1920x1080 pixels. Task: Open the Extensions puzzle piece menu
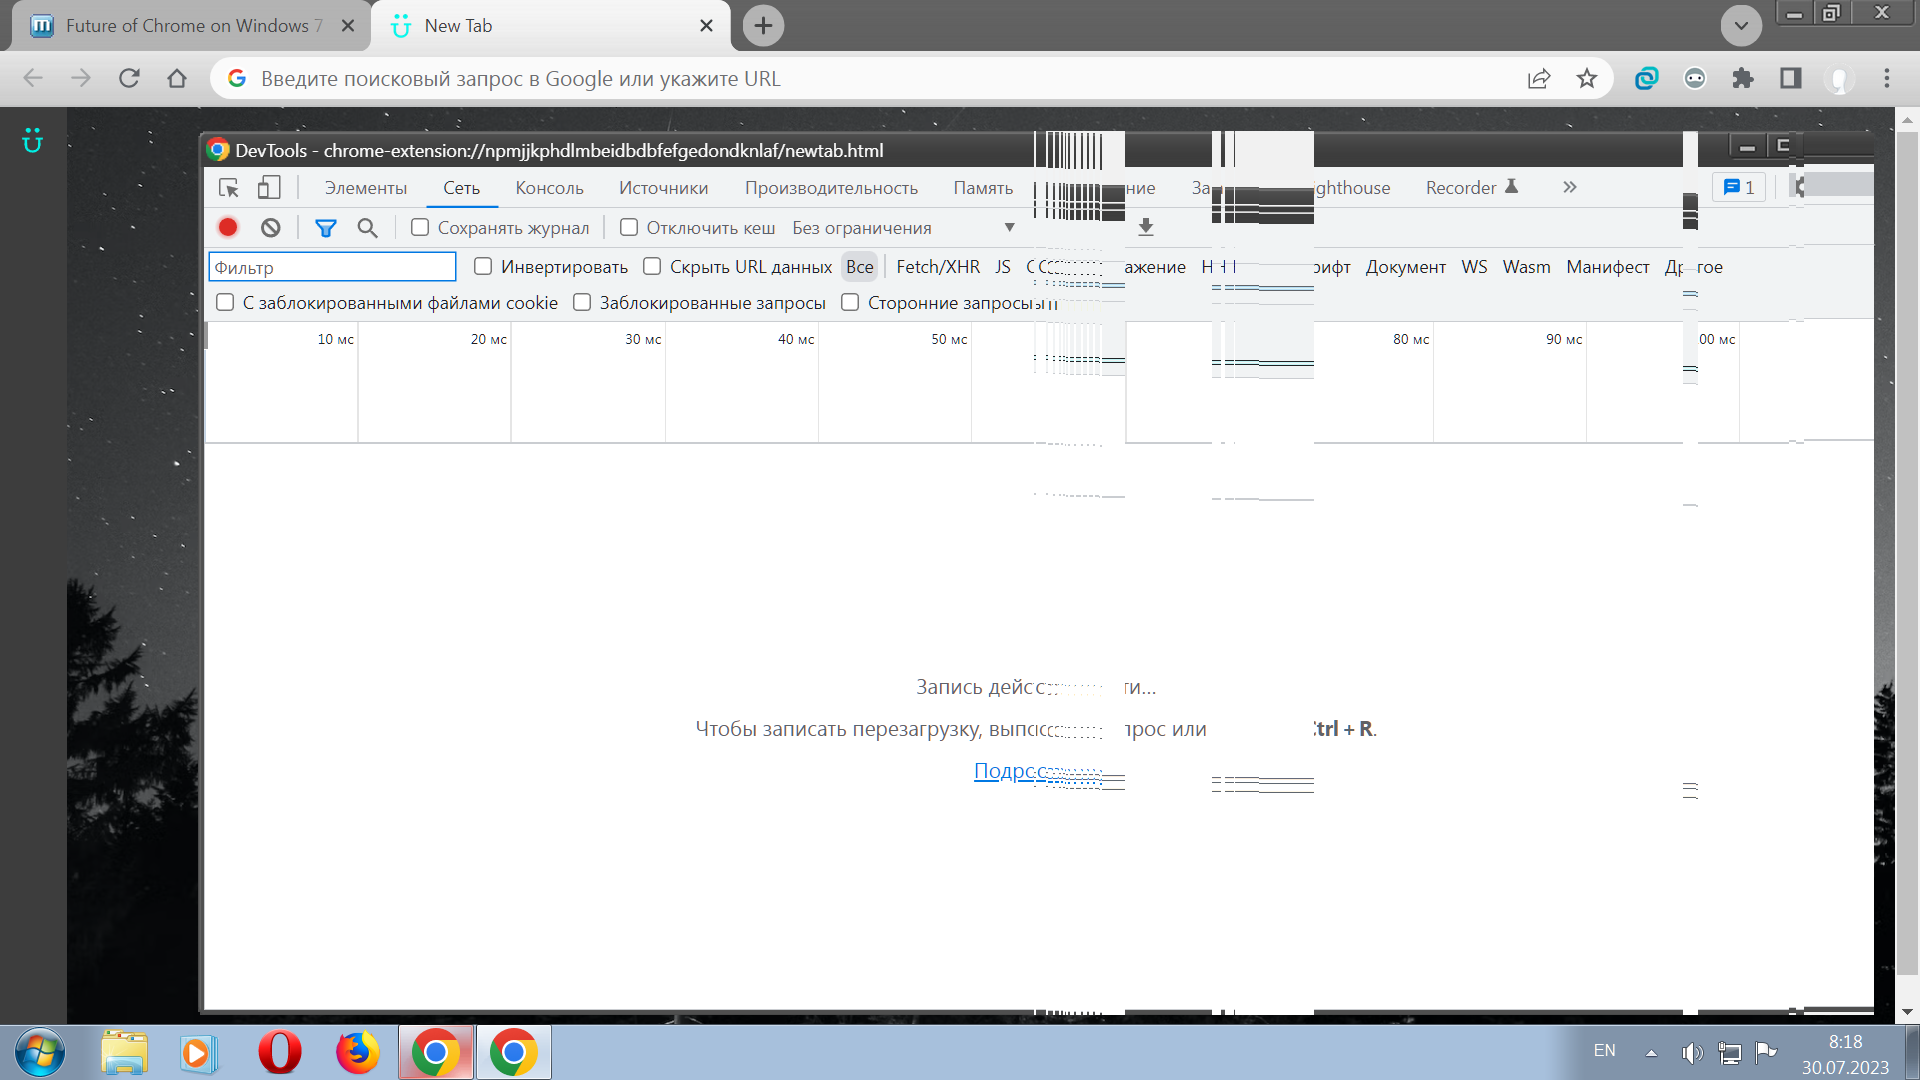click(1743, 78)
